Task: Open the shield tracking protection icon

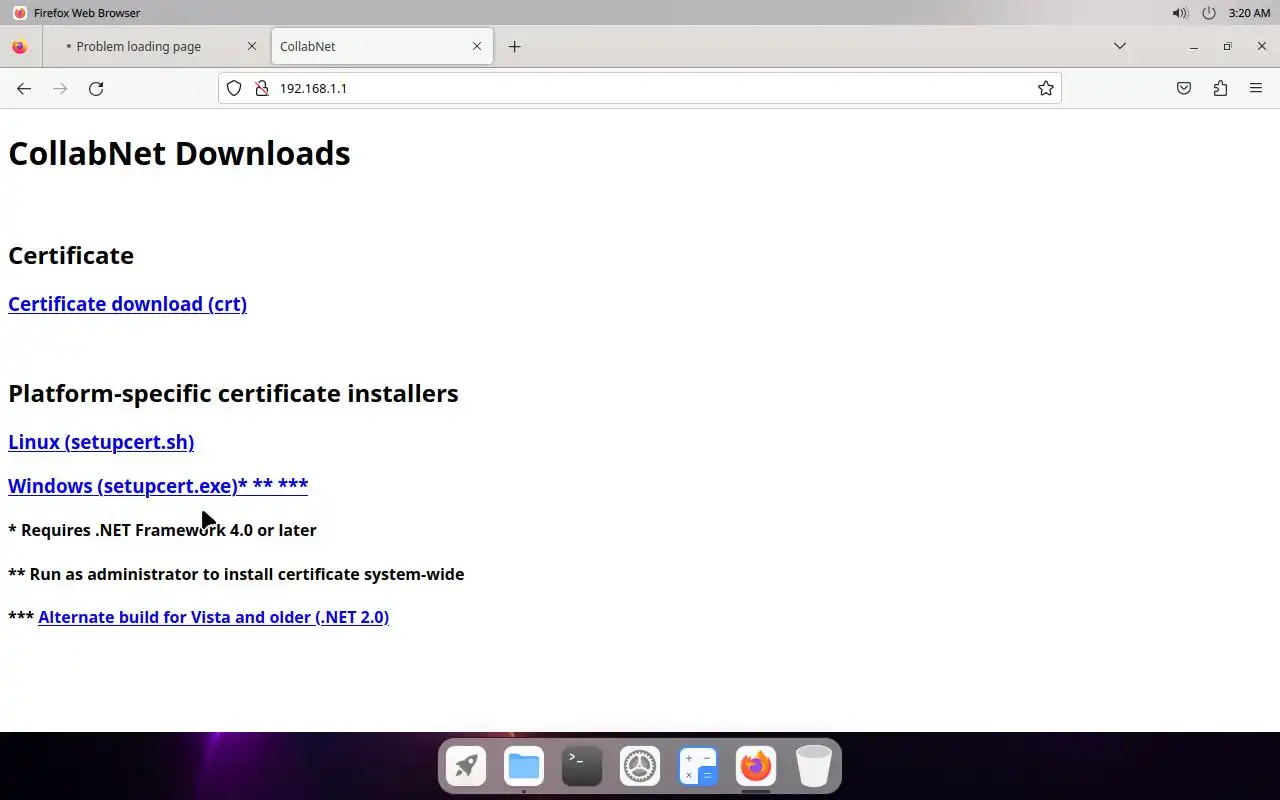Action: point(234,88)
